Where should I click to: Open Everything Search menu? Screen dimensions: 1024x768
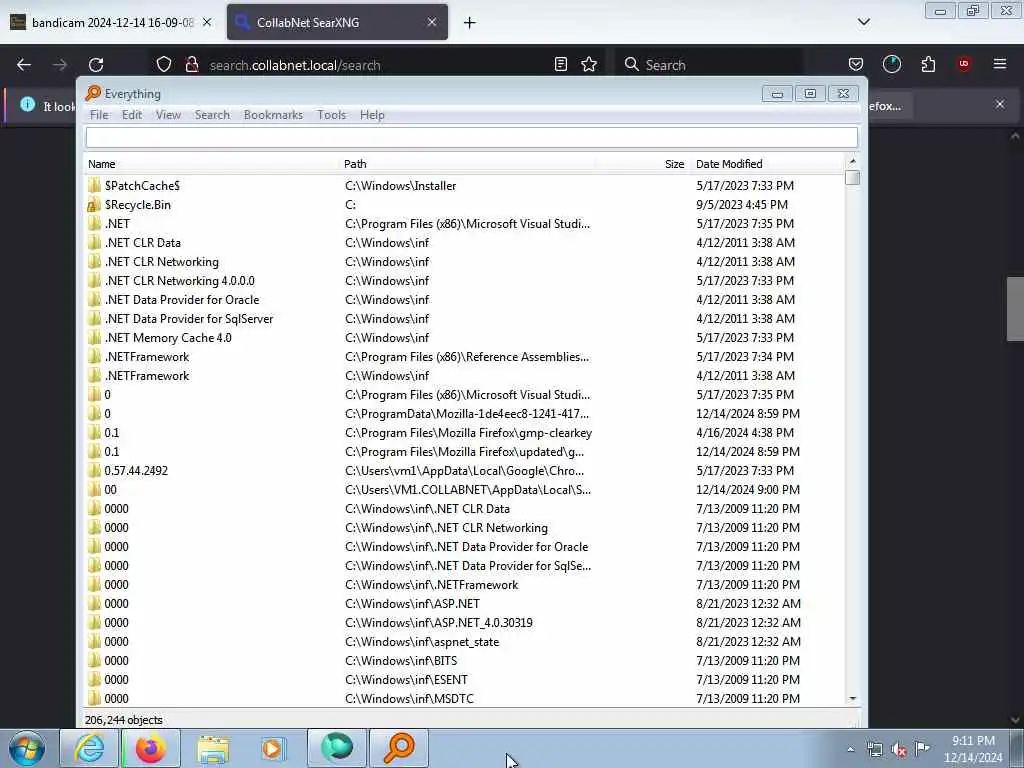coord(212,115)
